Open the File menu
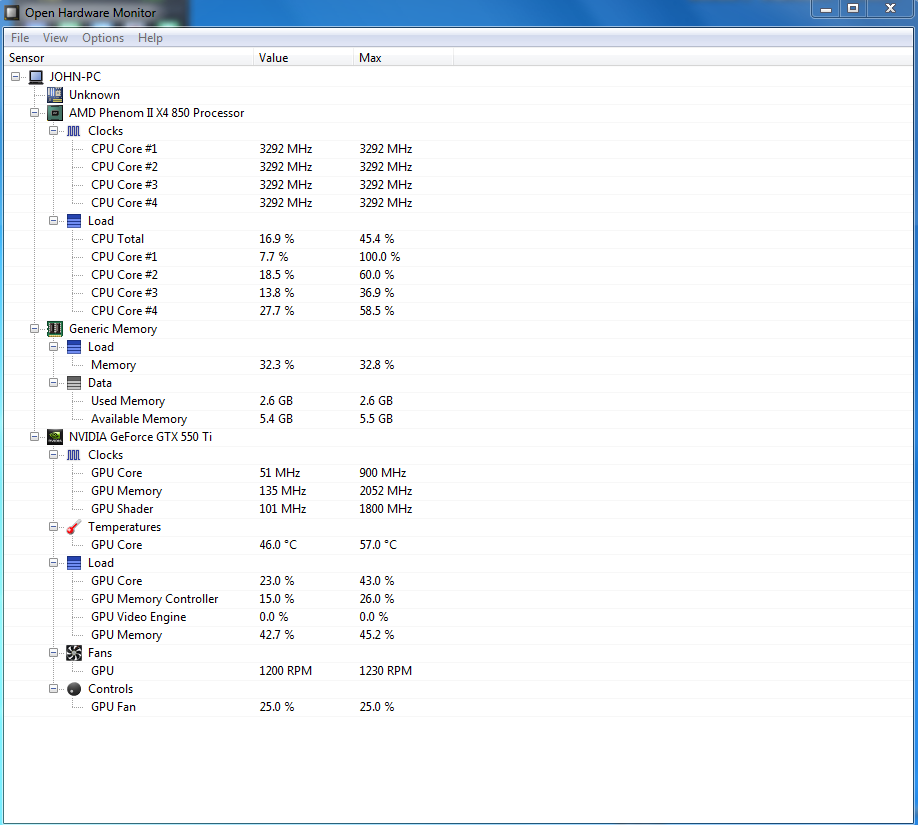The width and height of the screenshot is (918, 825). pos(20,38)
